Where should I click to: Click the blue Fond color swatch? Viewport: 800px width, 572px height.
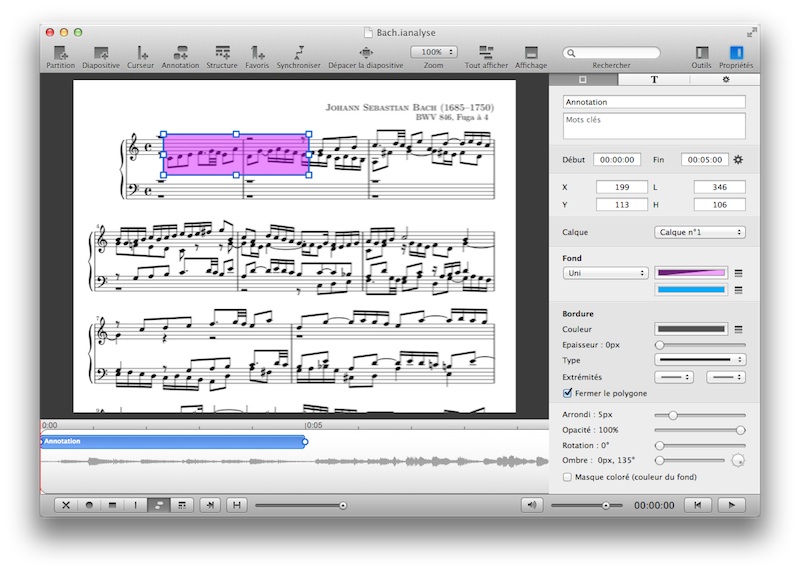tap(691, 290)
